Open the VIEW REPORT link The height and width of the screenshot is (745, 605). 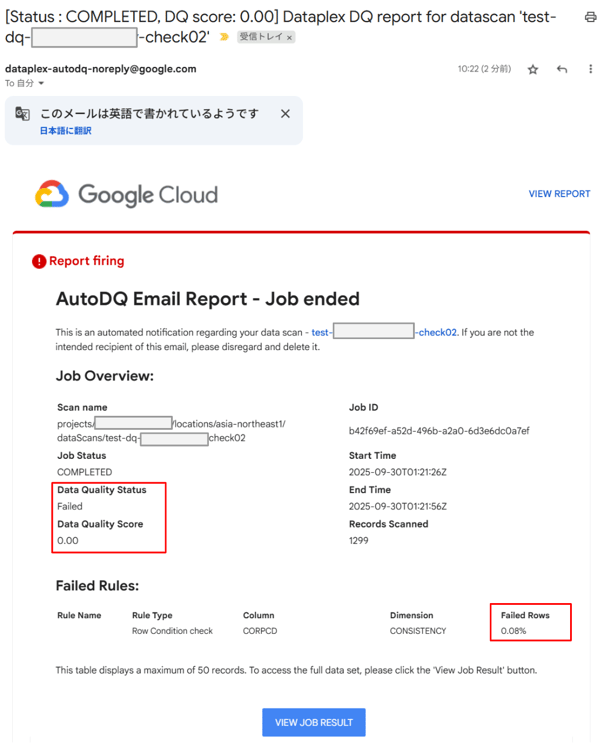point(559,194)
